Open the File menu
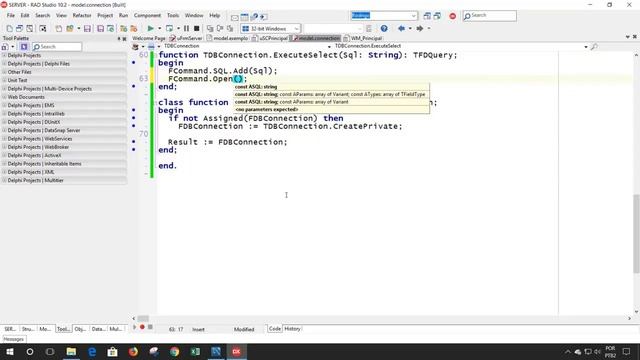Viewport: 640px width, 360px height. (x=11, y=16)
